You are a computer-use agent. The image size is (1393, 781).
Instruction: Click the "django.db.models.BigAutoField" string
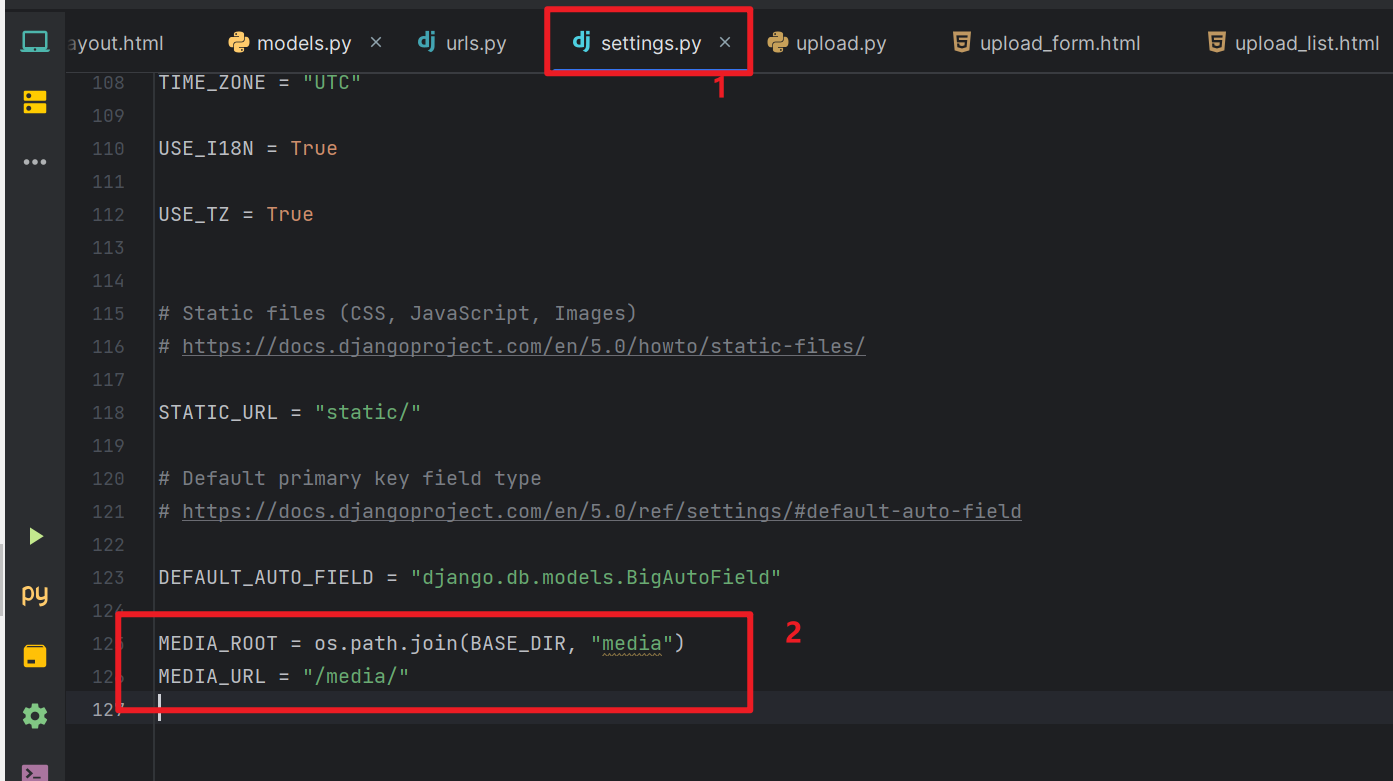click(596, 577)
